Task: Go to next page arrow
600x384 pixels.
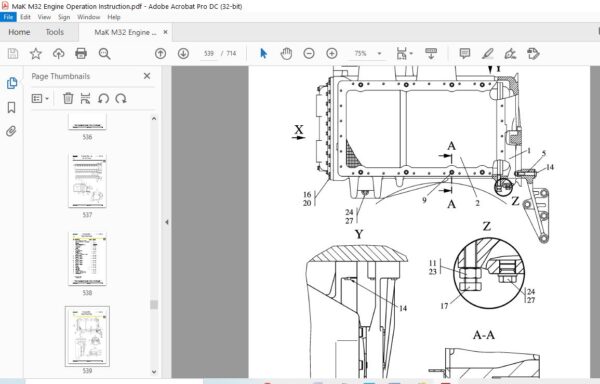Action: coord(183,54)
